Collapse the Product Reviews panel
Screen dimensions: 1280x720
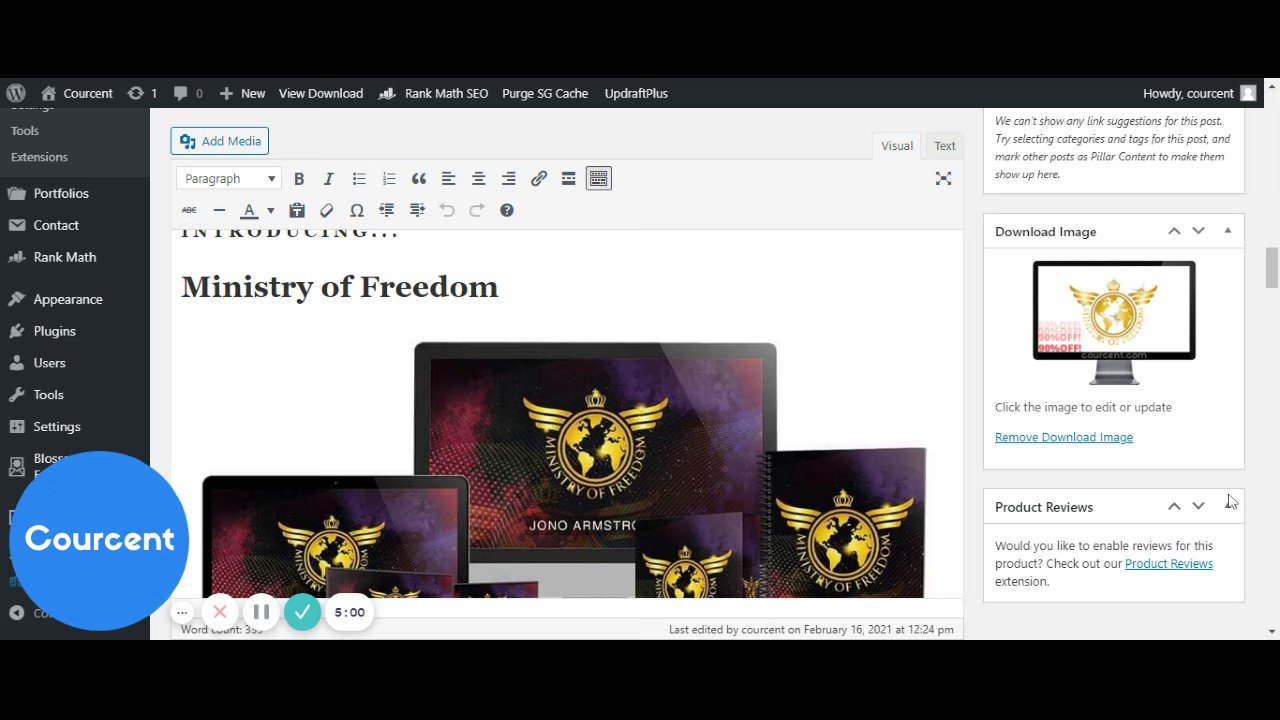point(1228,507)
